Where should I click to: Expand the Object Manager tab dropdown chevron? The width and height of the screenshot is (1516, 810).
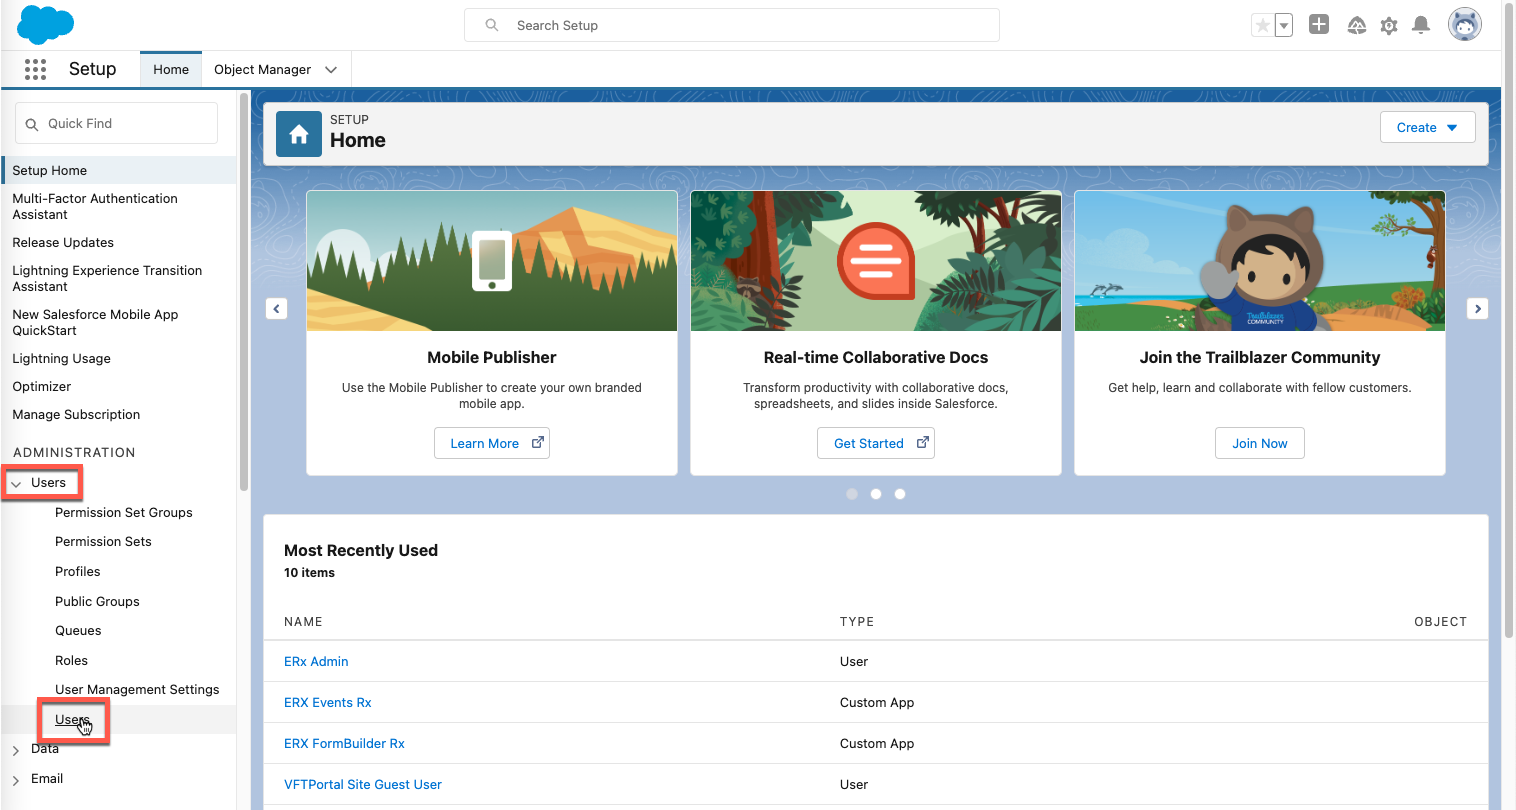pyautogui.click(x=331, y=70)
